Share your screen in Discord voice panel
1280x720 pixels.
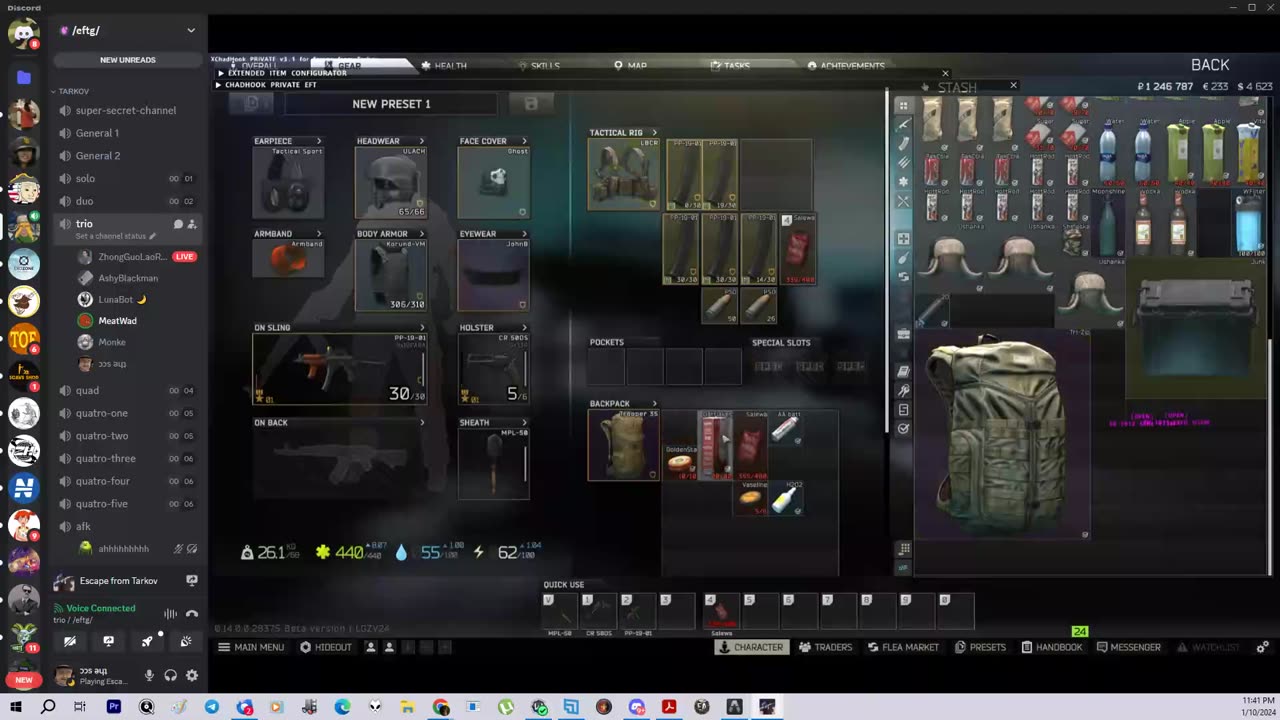pos(108,641)
